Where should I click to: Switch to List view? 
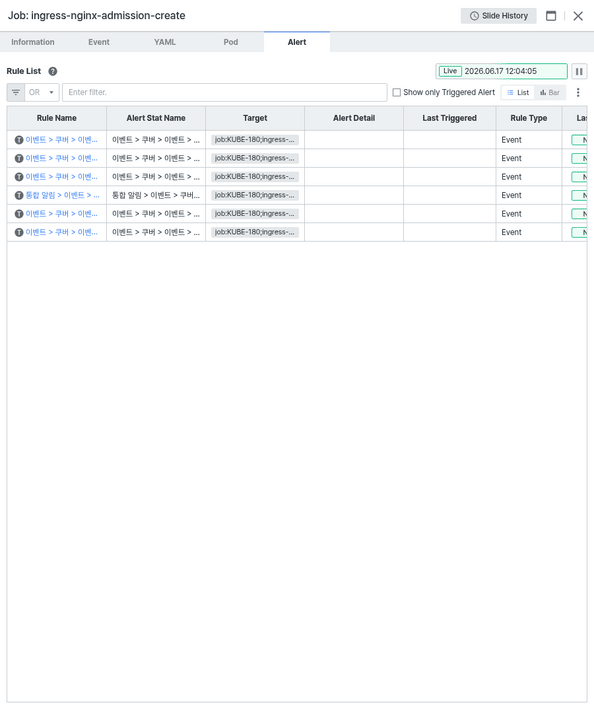coord(518,92)
